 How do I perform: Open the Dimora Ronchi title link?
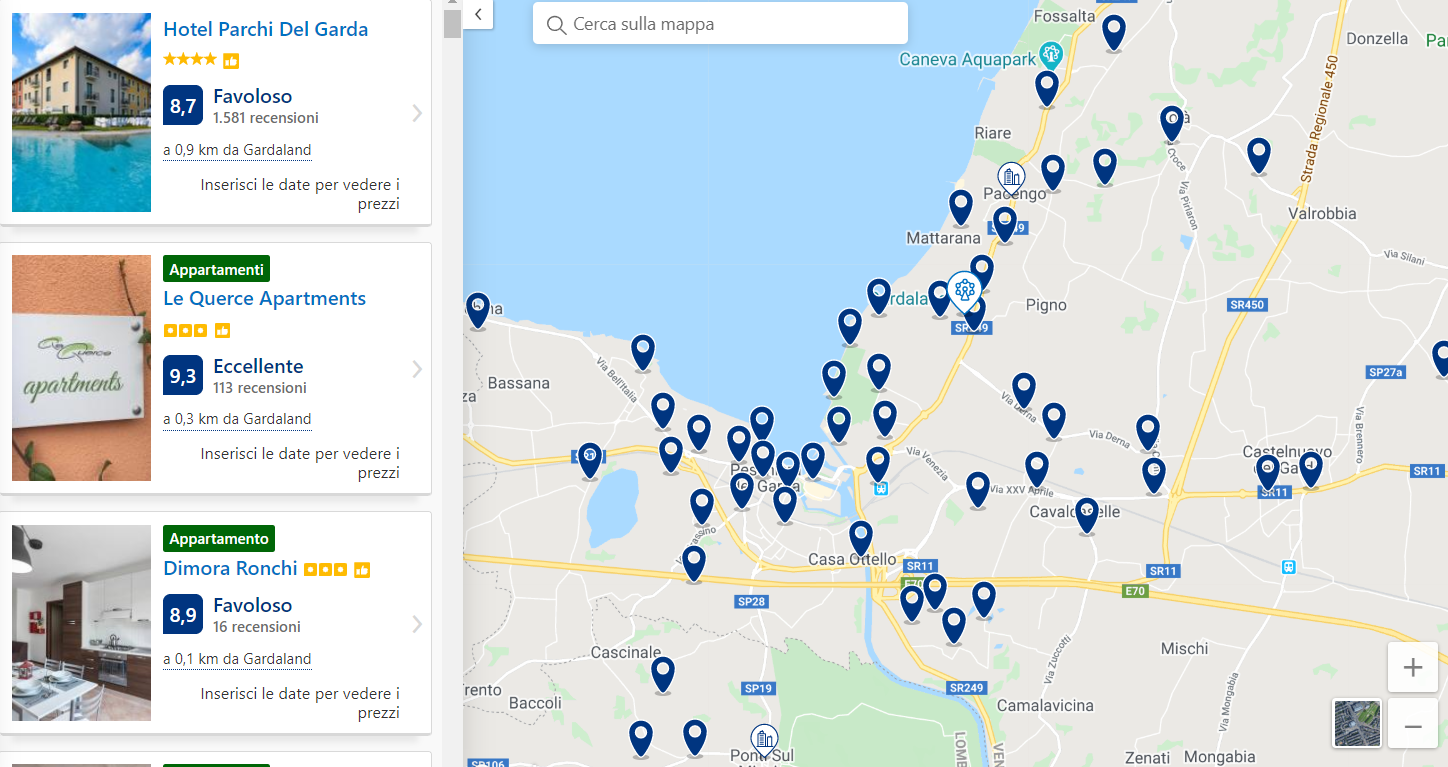pos(230,568)
